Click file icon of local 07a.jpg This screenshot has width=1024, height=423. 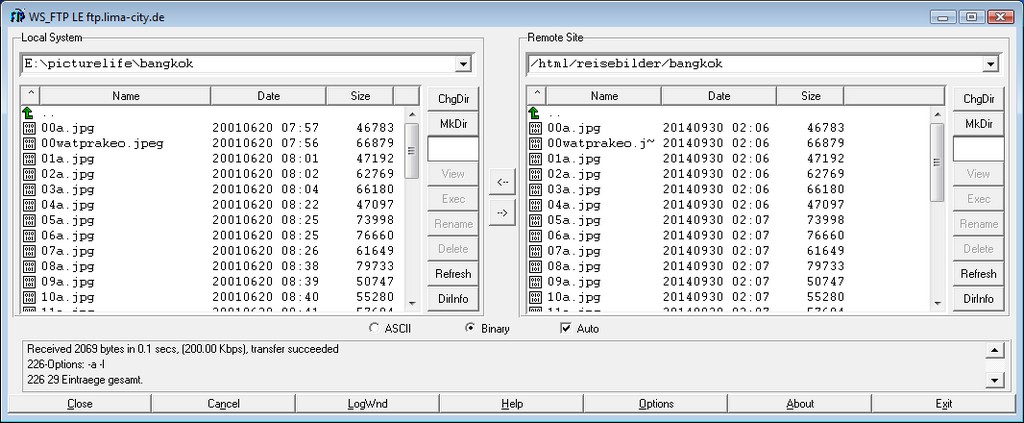coord(29,251)
